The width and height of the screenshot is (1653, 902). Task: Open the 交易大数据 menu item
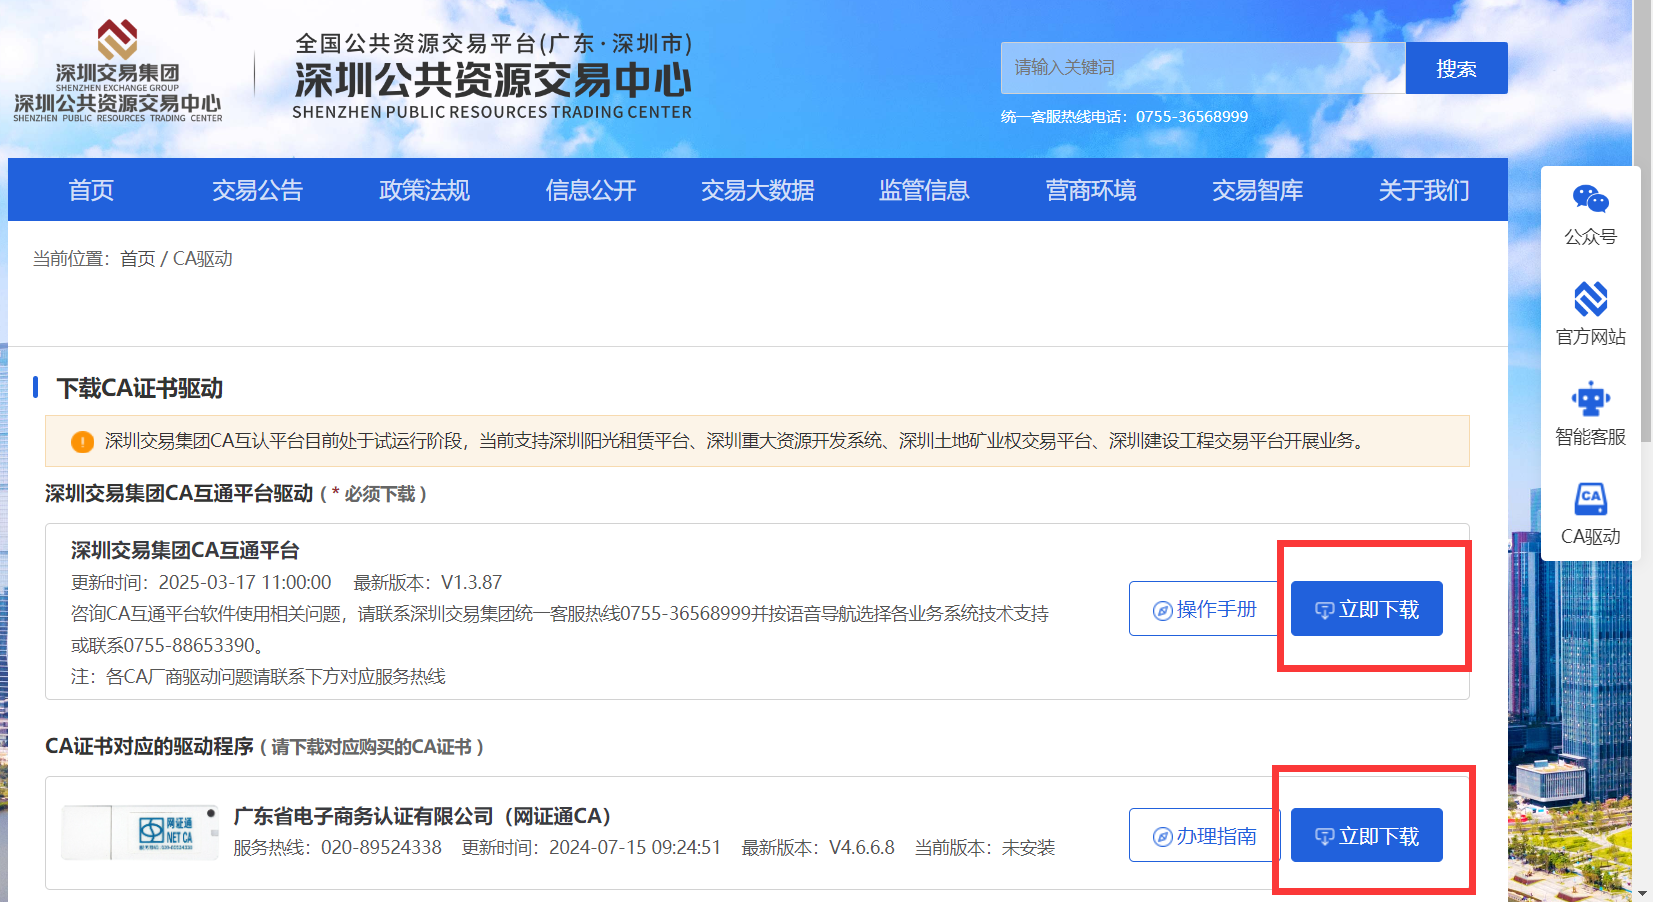(757, 190)
